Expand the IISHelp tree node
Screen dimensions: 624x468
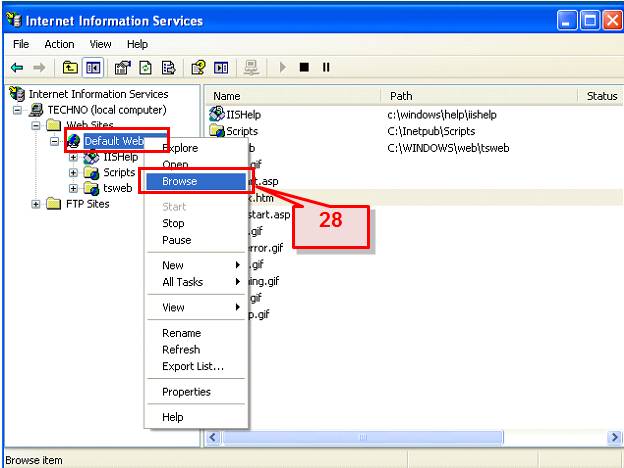coord(73,157)
